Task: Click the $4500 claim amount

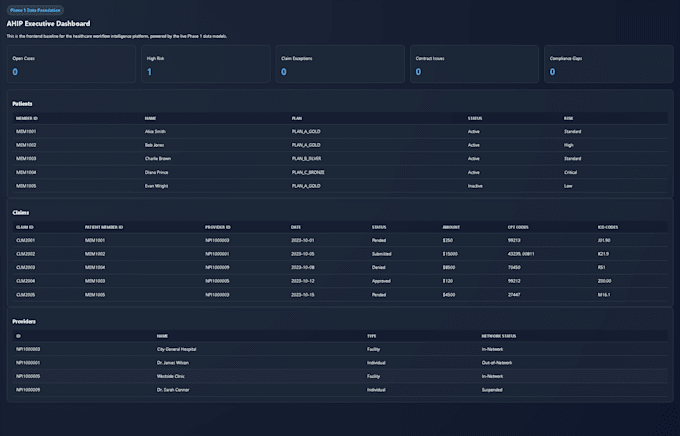Action: 448,295
